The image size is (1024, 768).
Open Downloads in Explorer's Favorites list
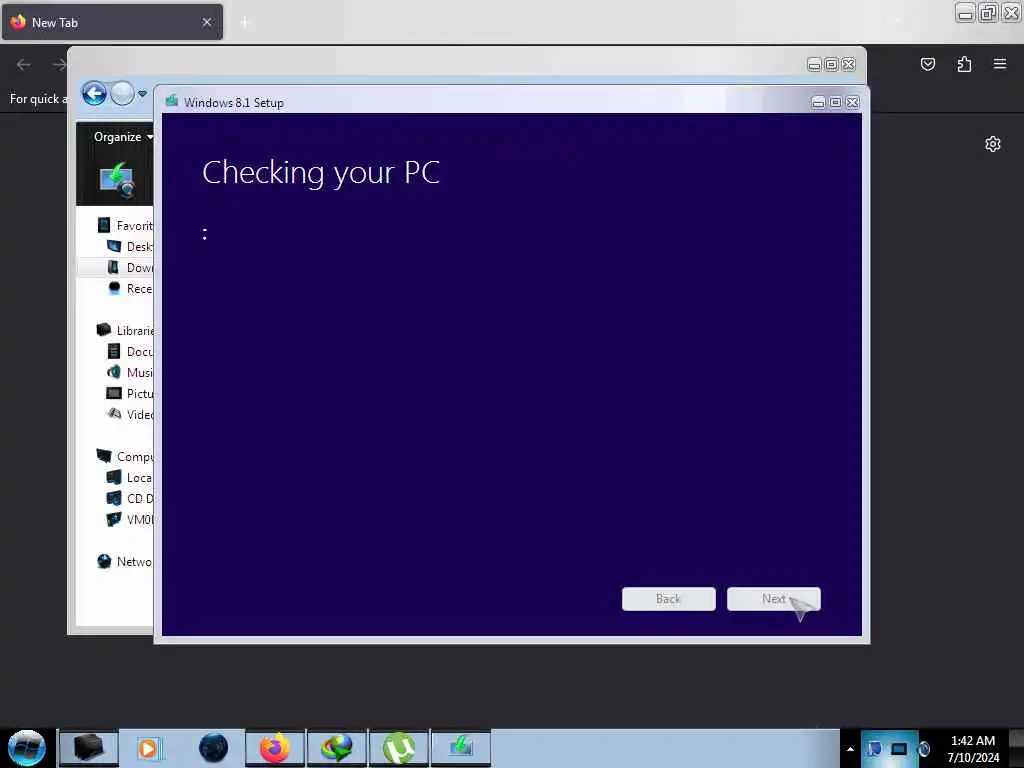pos(139,267)
